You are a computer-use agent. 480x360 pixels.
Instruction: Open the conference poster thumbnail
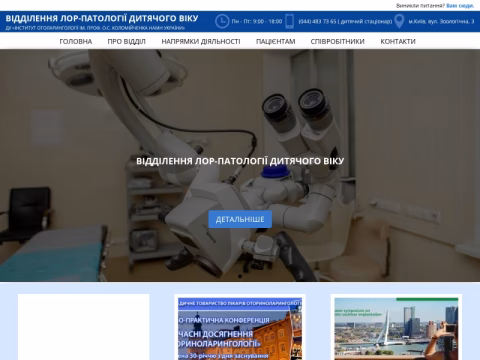pos(240,328)
